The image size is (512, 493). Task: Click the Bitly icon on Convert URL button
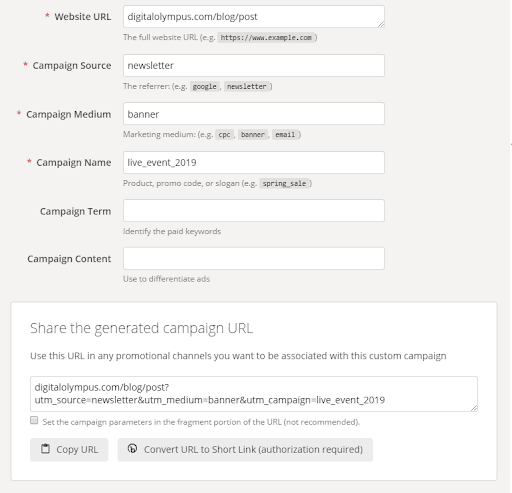132,449
